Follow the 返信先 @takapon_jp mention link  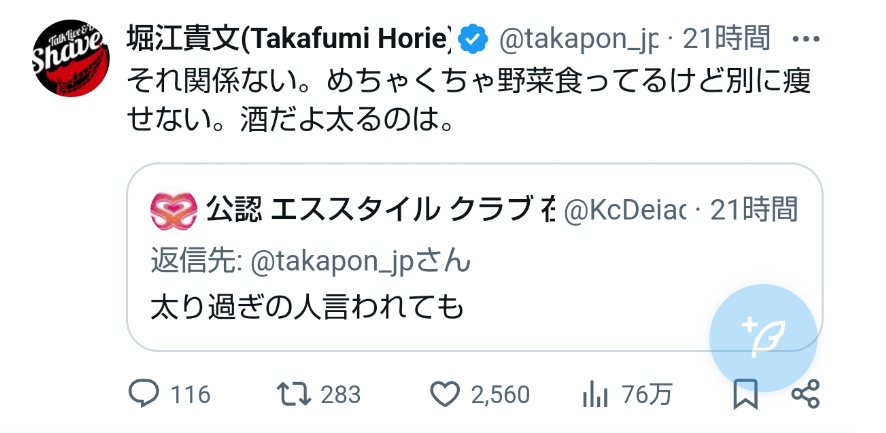point(359,262)
